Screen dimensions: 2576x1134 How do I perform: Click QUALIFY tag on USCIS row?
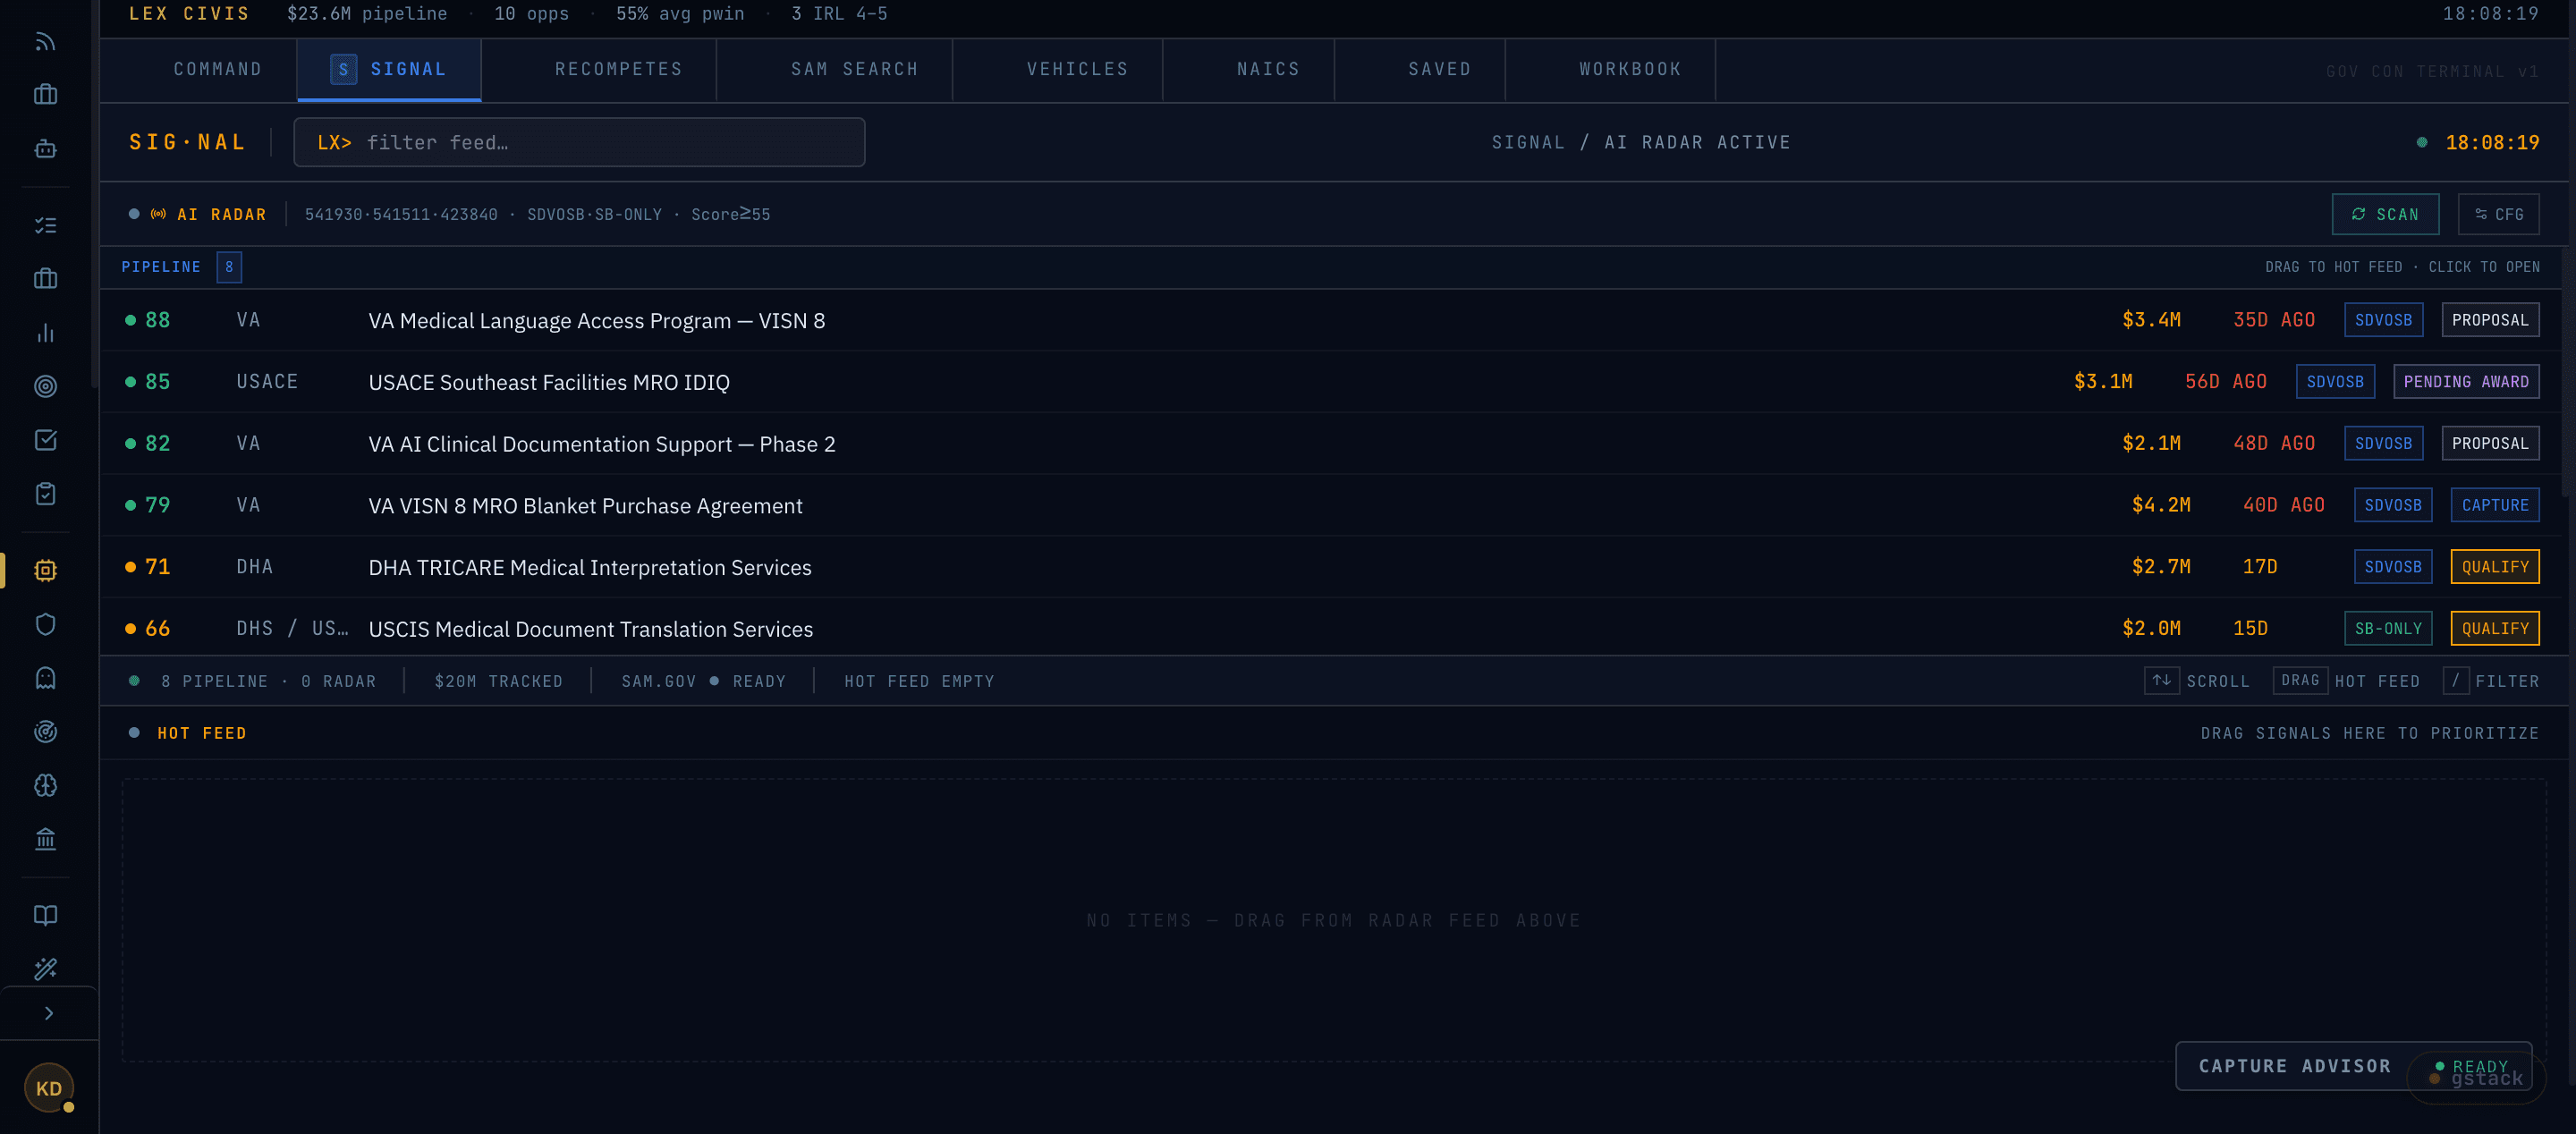click(2495, 628)
